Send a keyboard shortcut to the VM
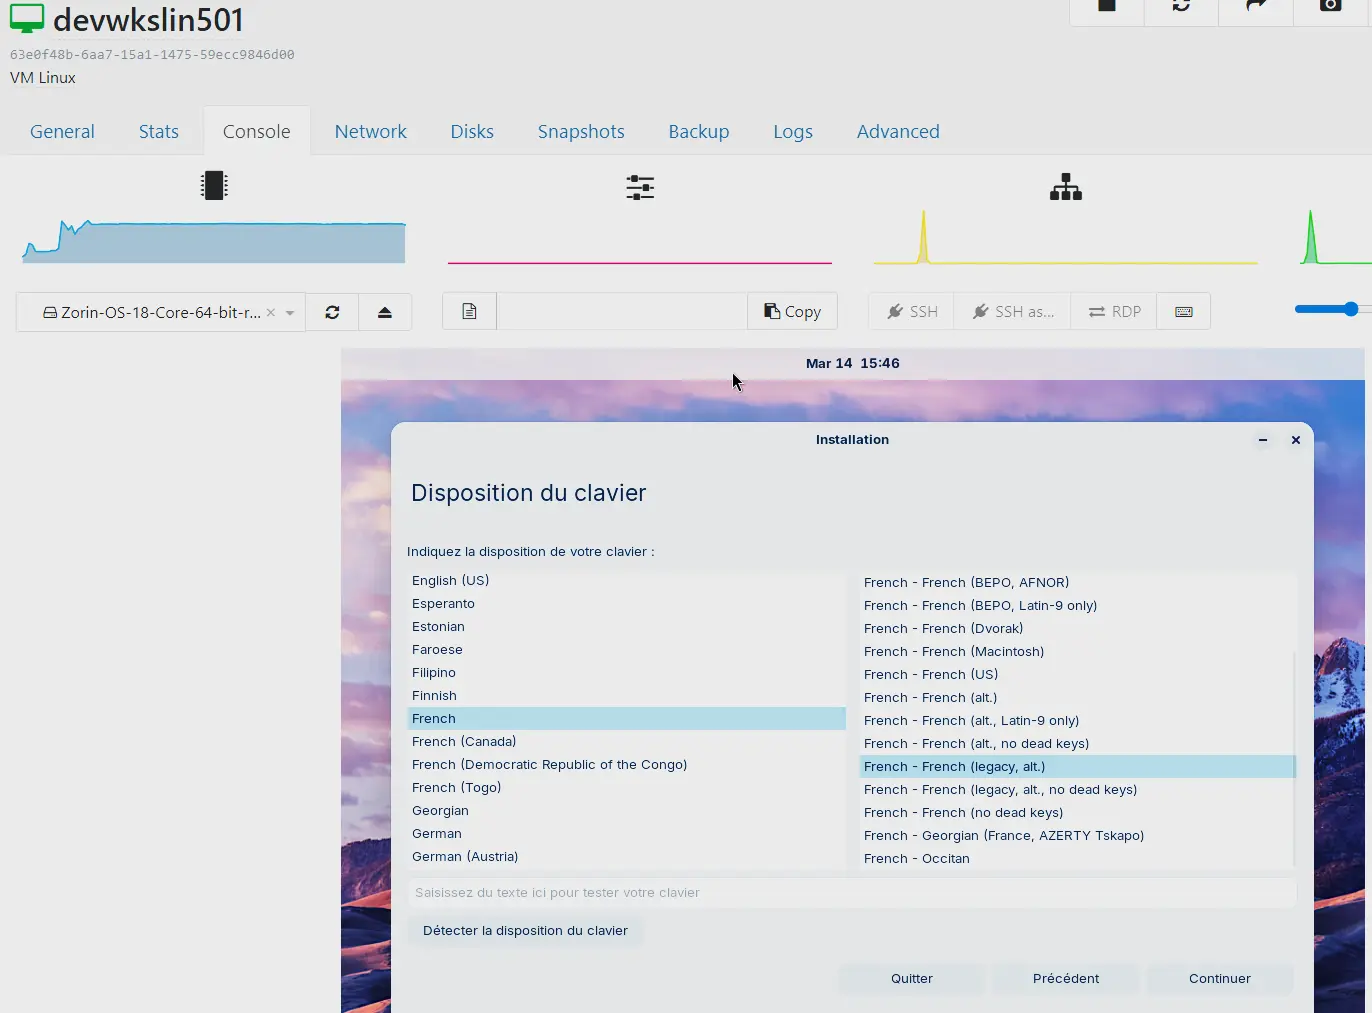Image resolution: width=1372 pixels, height=1013 pixels. tap(1184, 311)
